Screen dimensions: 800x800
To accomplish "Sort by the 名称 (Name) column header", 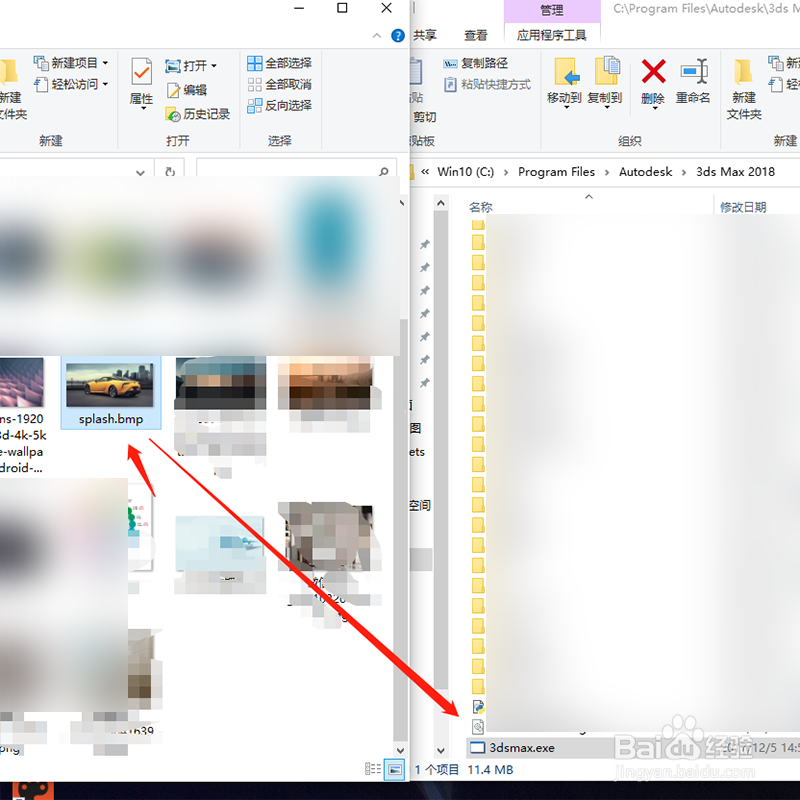I will click(x=481, y=207).
